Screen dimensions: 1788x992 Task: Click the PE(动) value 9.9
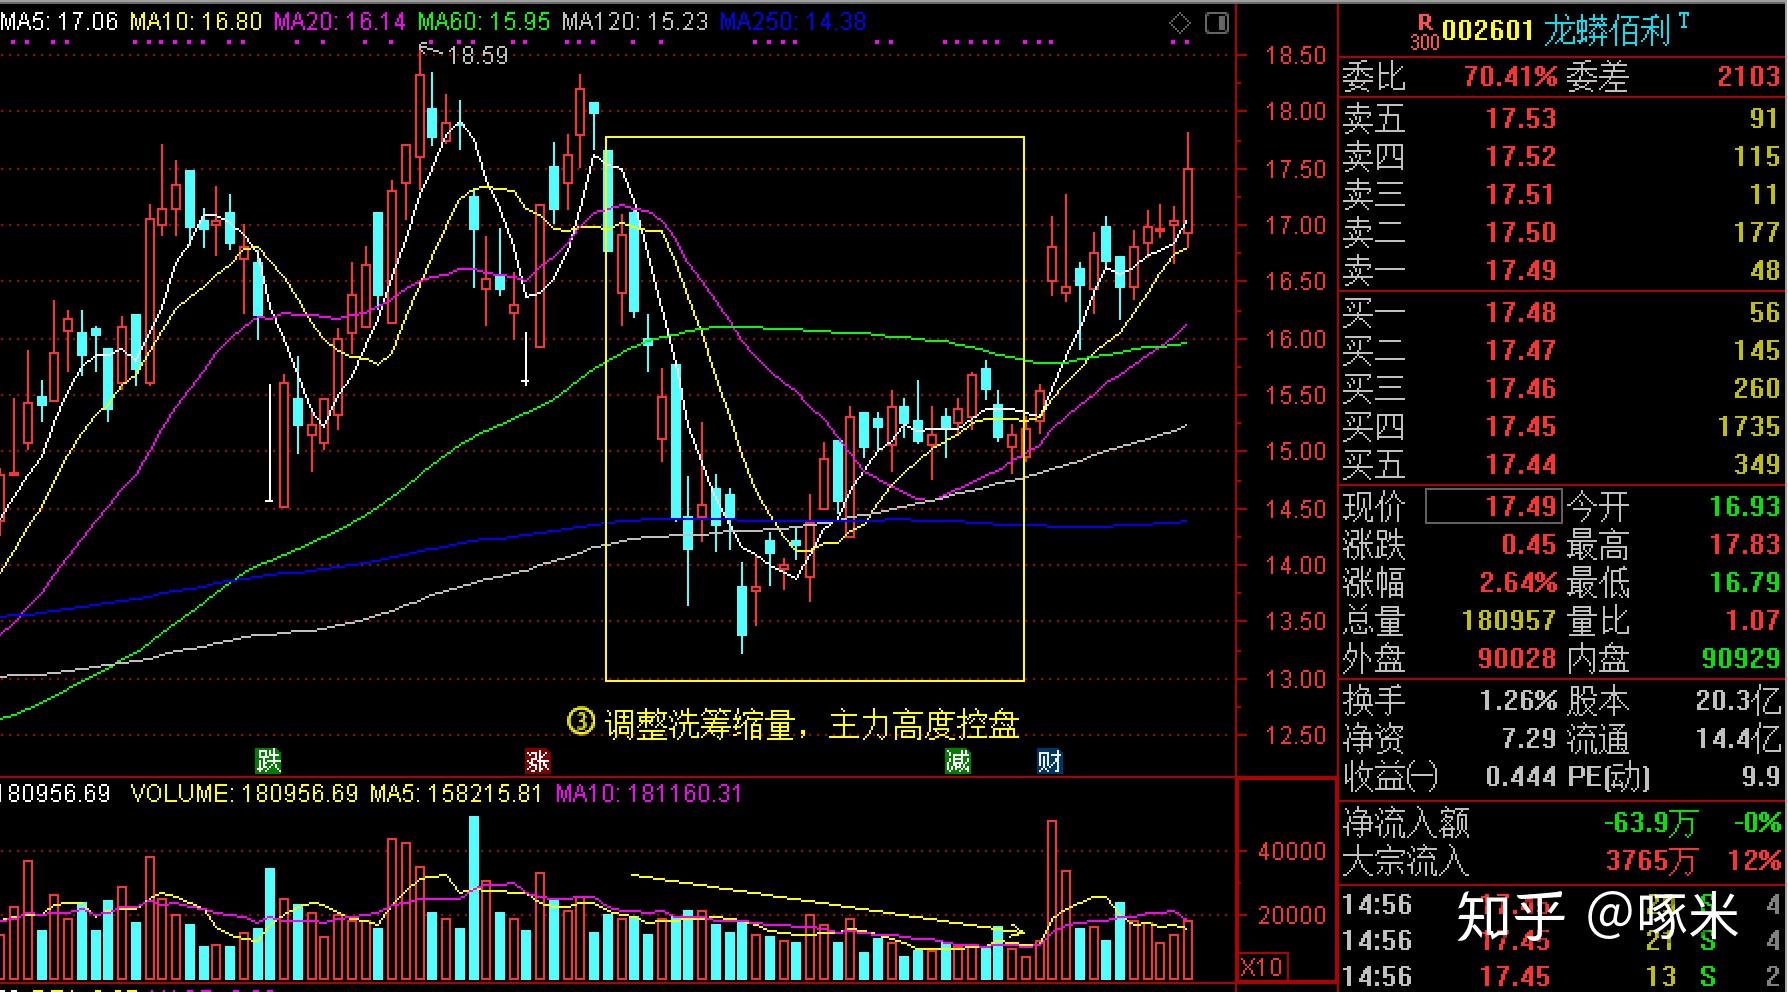(x=1761, y=777)
